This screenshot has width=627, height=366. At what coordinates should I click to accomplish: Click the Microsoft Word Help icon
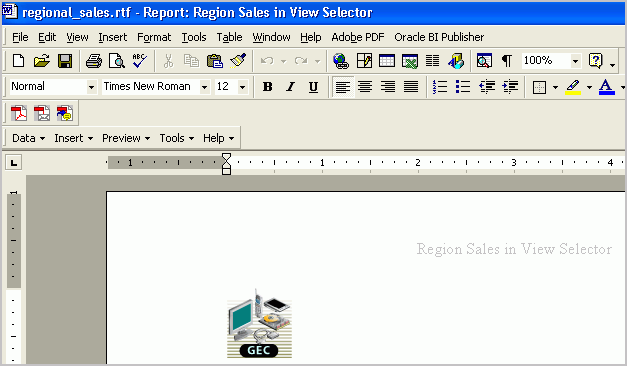(595, 61)
